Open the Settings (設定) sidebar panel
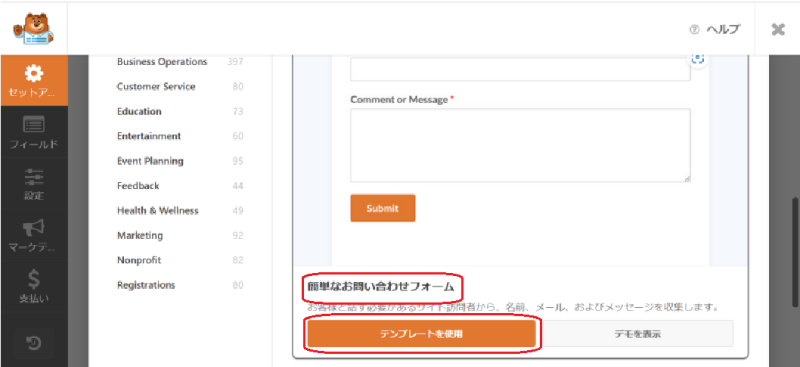Screen dimensions: 800x367 tap(34, 184)
